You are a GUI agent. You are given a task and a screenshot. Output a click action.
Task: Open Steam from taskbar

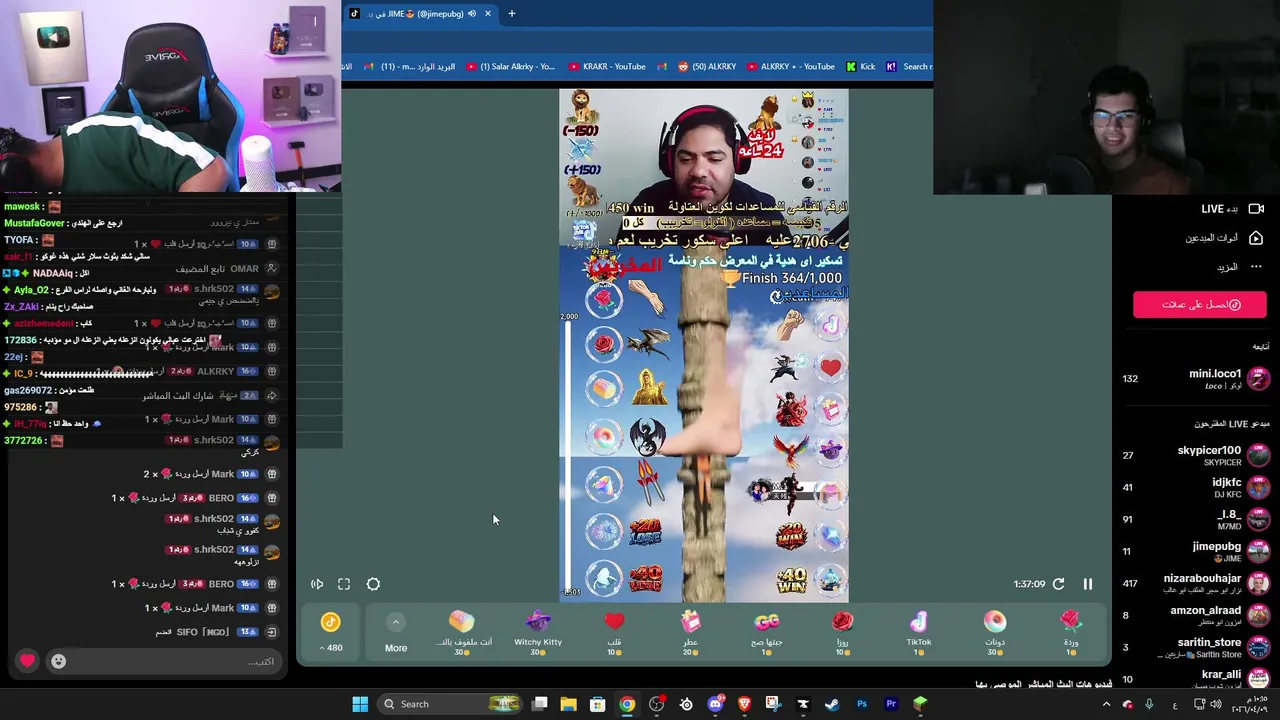tap(832, 704)
